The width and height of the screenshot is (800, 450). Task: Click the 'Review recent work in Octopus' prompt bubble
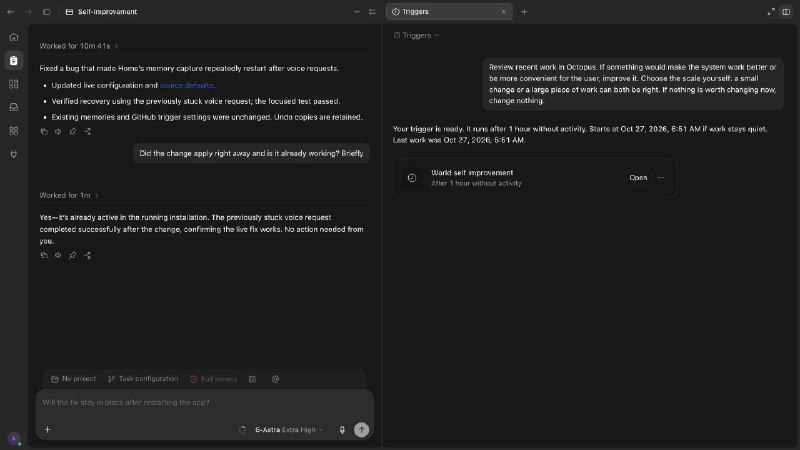(633, 84)
